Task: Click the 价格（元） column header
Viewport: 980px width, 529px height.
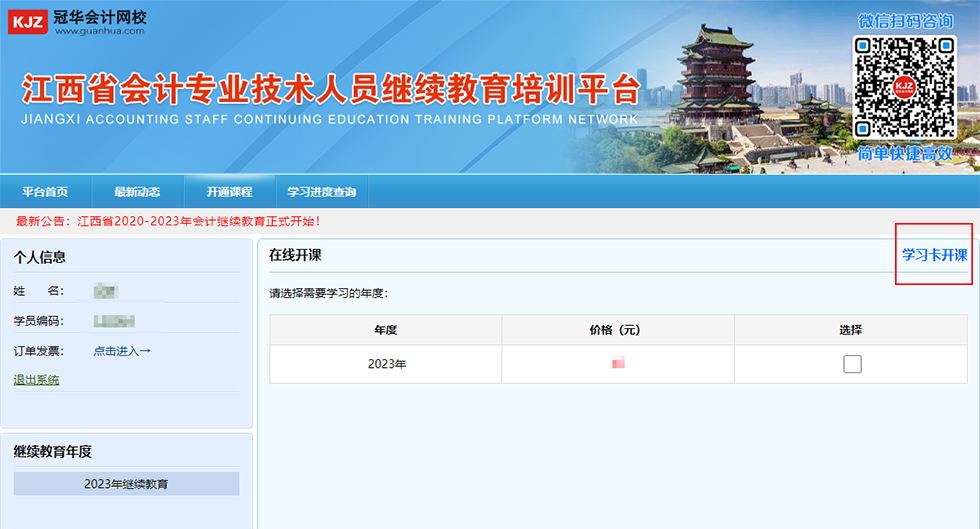Action: click(617, 330)
